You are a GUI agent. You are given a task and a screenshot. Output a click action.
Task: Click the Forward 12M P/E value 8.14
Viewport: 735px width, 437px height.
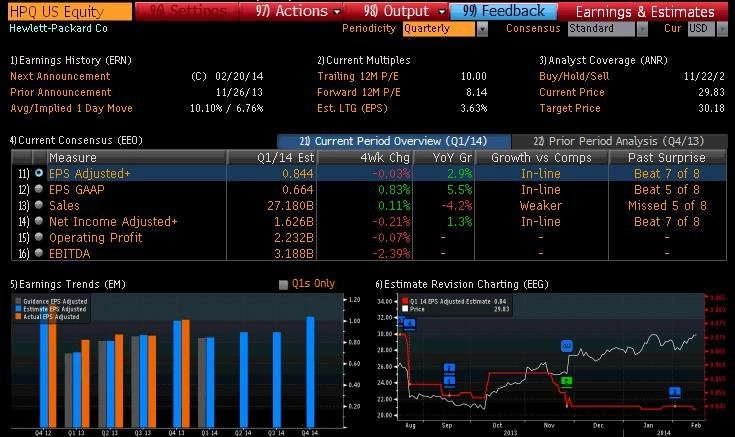click(x=476, y=92)
